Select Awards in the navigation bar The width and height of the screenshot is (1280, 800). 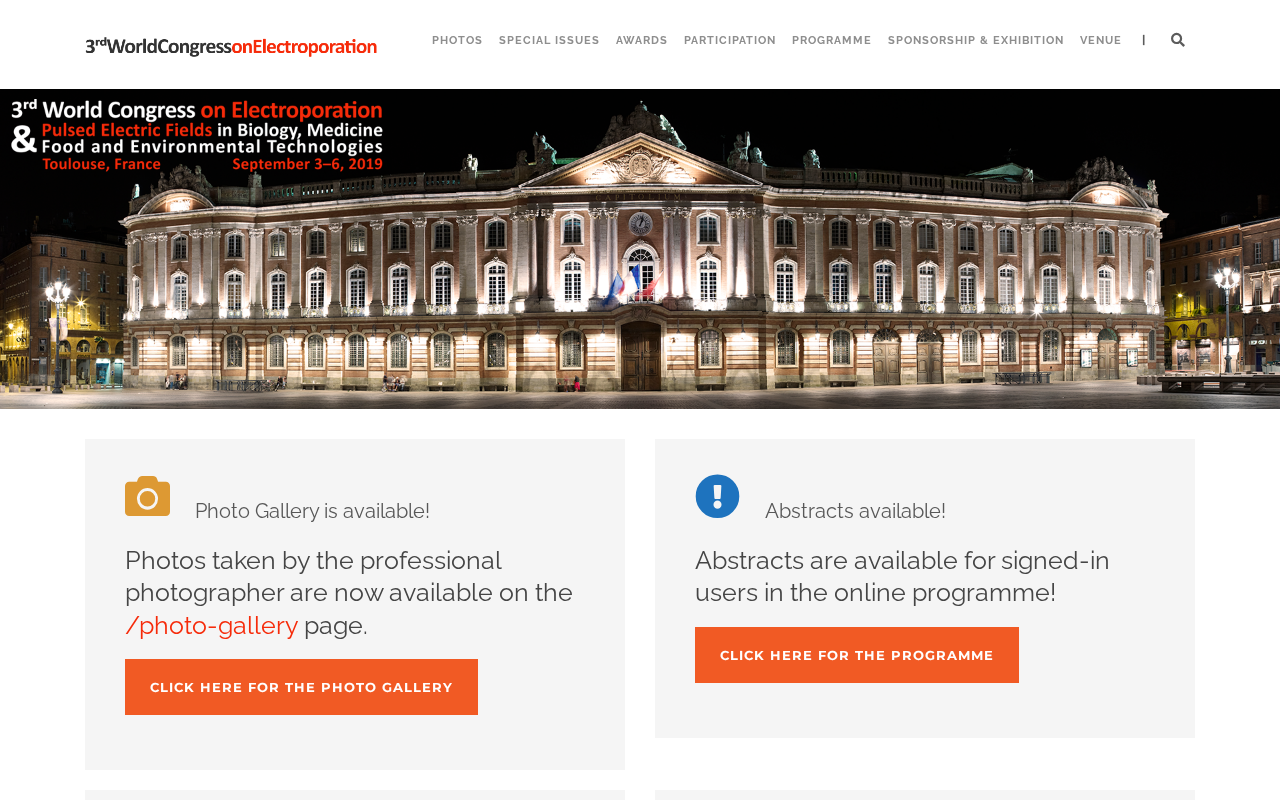[x=642, y=41]
